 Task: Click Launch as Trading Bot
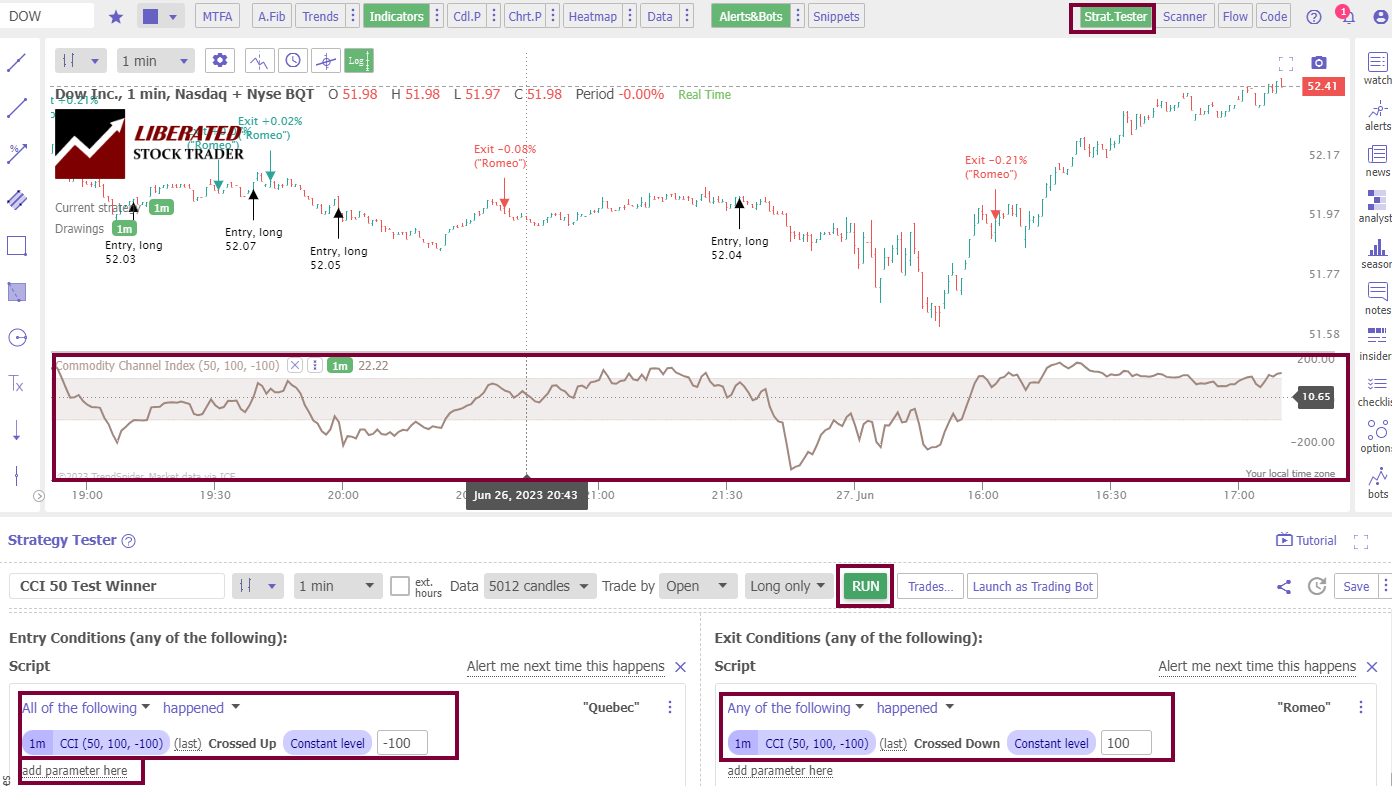(1032, 586)
